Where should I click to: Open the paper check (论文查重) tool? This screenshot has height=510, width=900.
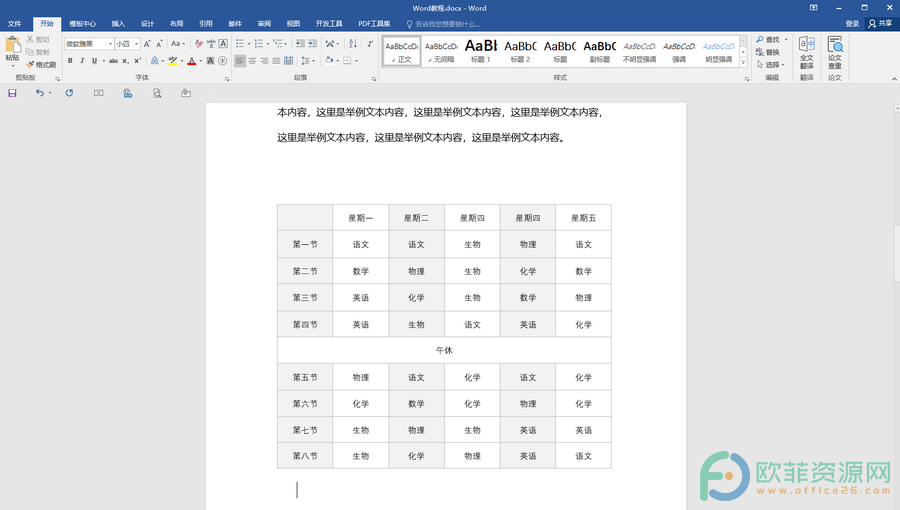(x=835, y=52)
